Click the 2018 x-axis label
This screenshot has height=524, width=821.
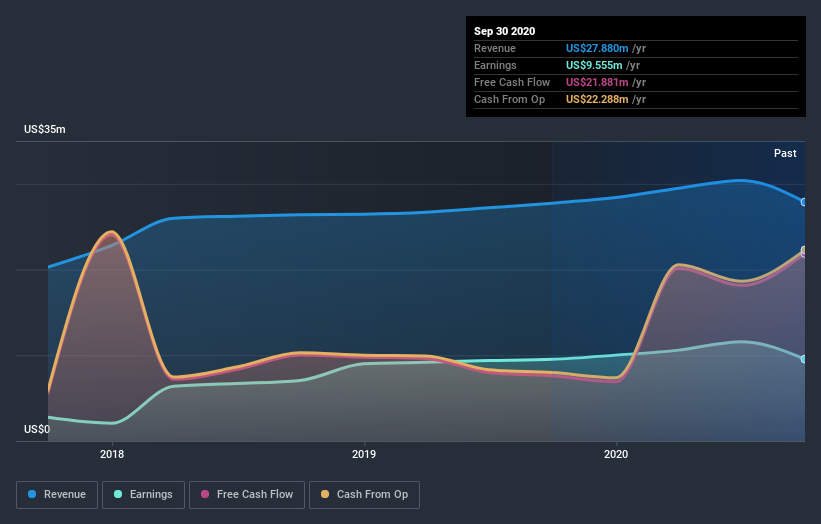point(112,454)
